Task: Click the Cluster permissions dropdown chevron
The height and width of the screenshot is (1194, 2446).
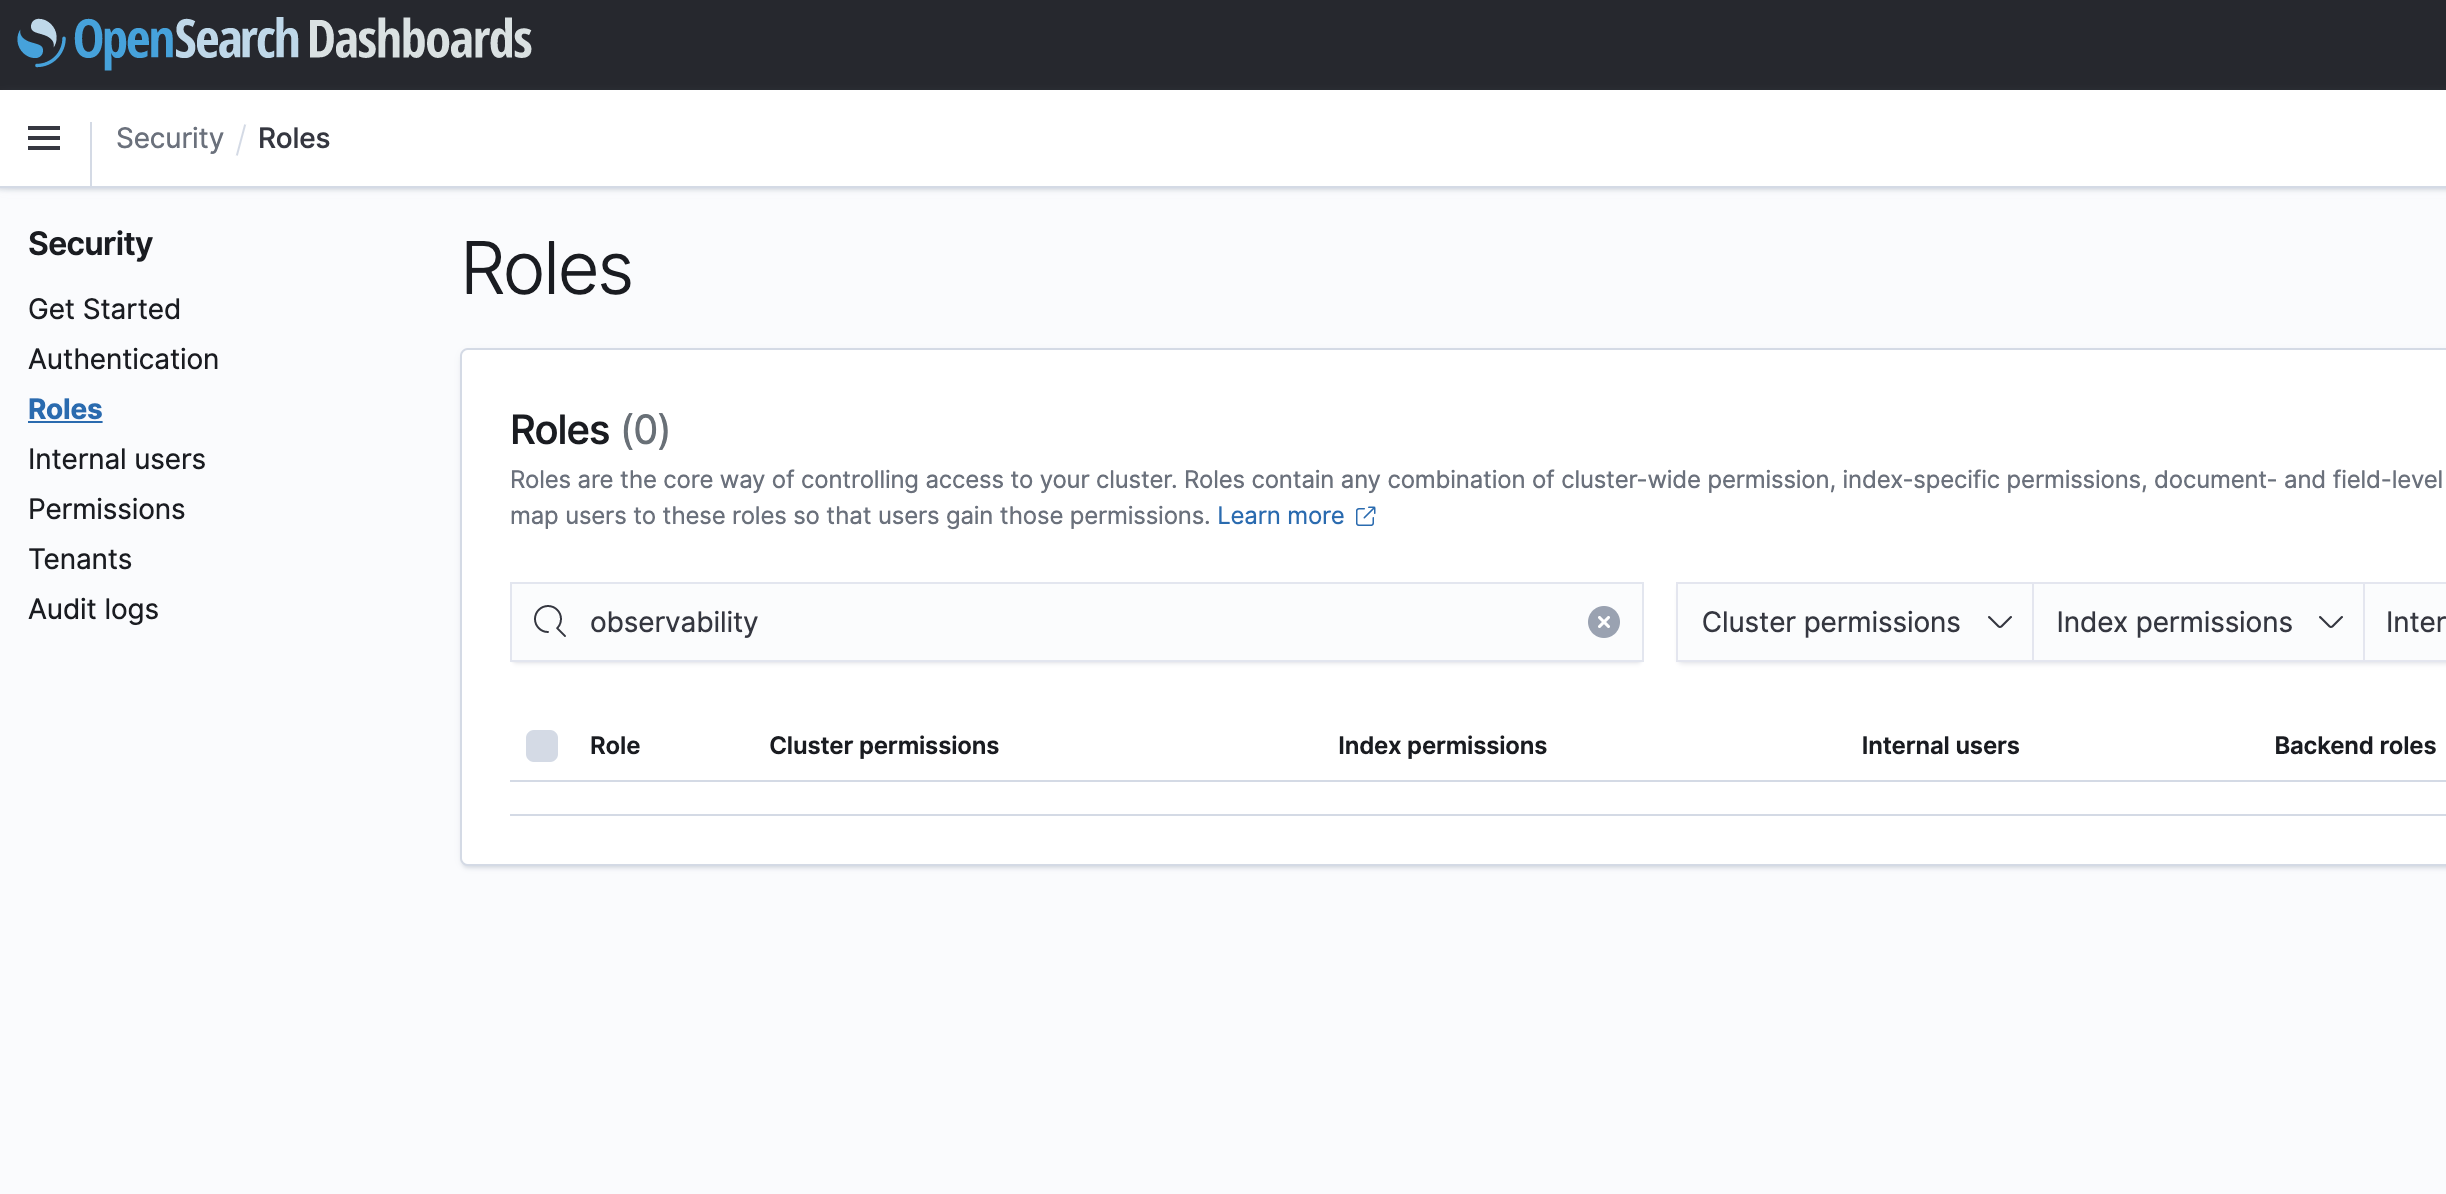Action: pos(2000,621)
